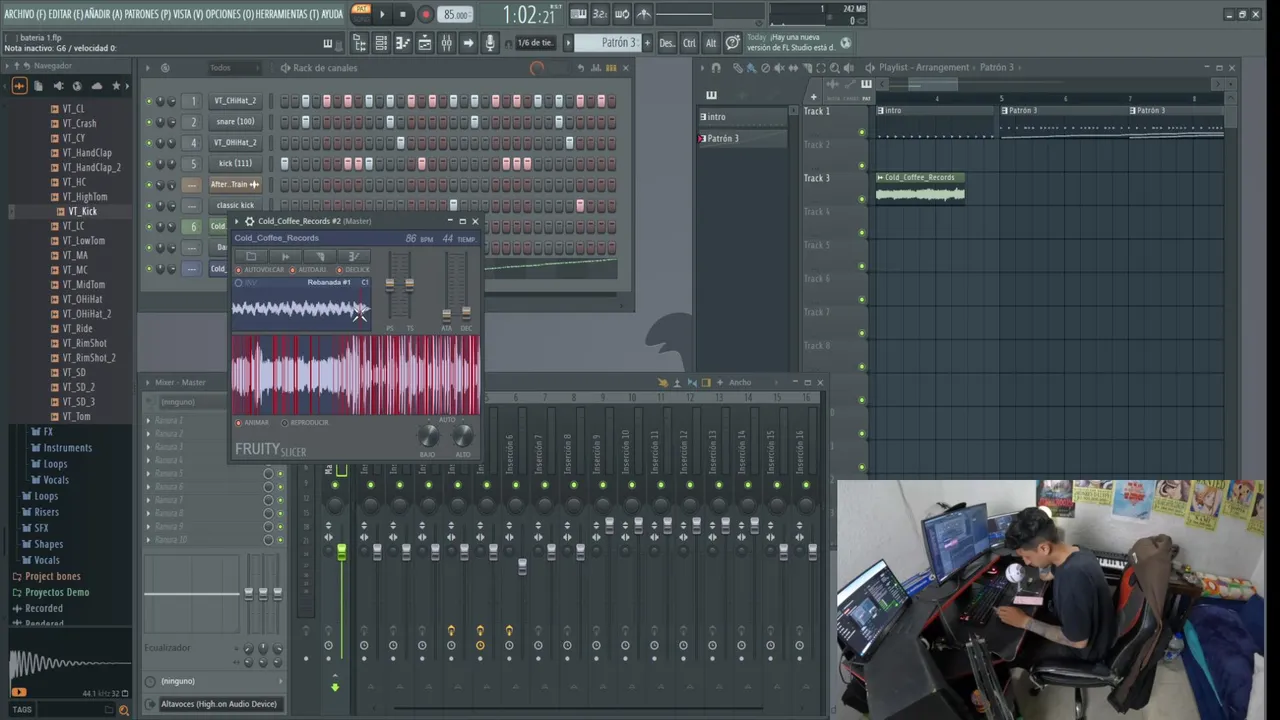This screenshot has height=720, width=1280.
Task: Toggle the PAT/SONG mode switch
Action: [361, 14]
